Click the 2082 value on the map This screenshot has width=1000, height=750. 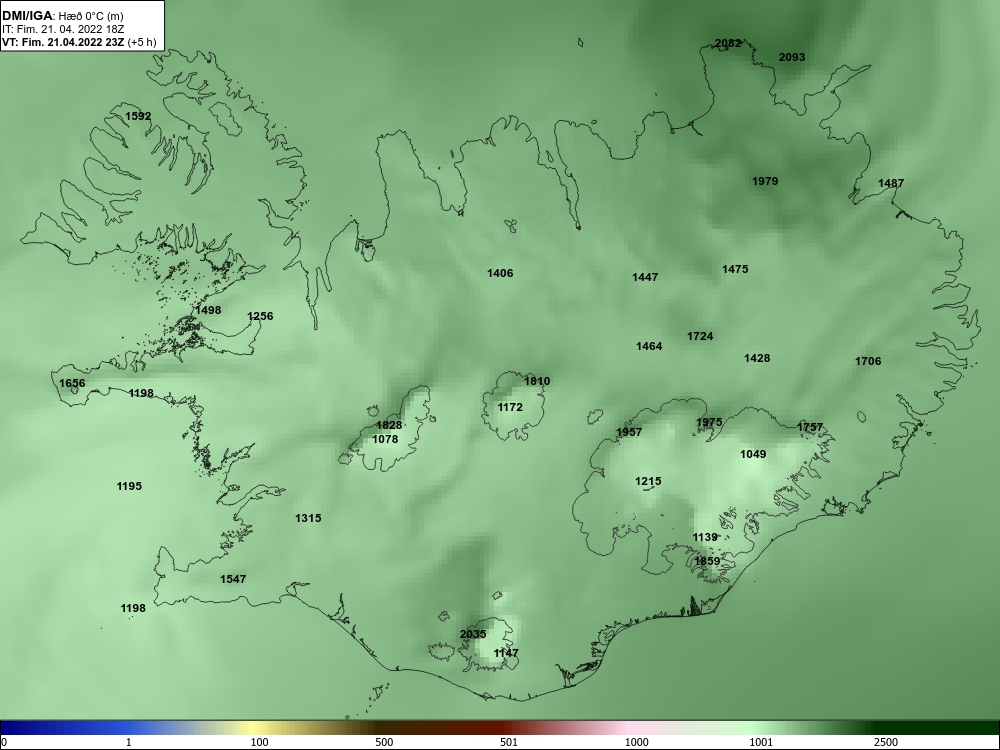point(728,43)
